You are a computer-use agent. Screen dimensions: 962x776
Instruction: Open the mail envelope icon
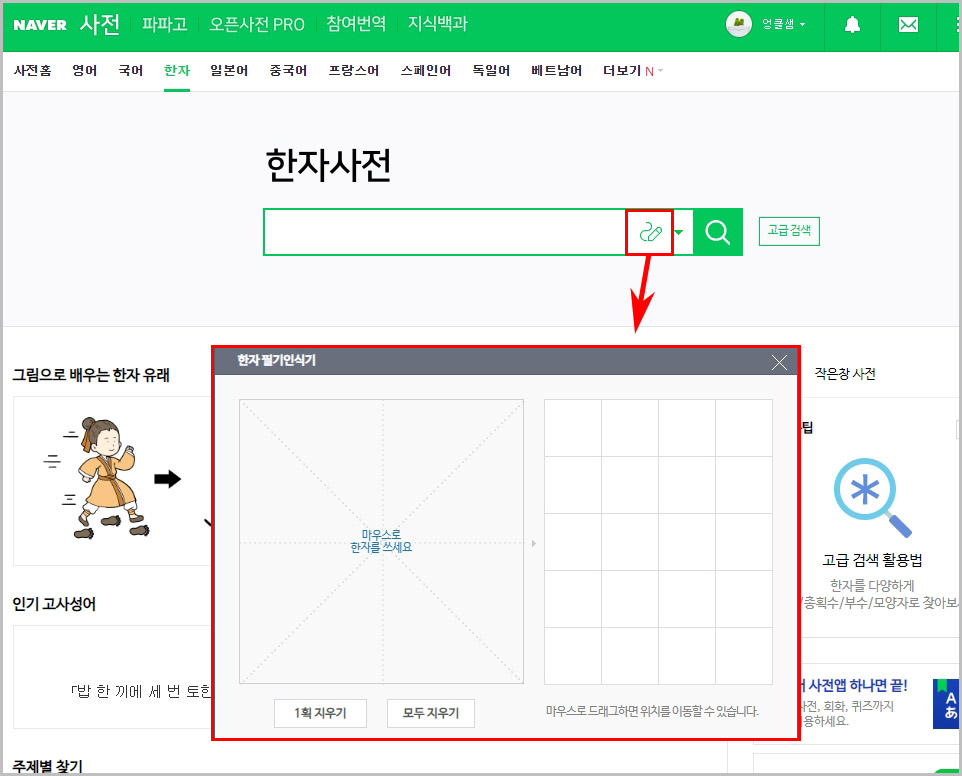(x=907, y=26)
